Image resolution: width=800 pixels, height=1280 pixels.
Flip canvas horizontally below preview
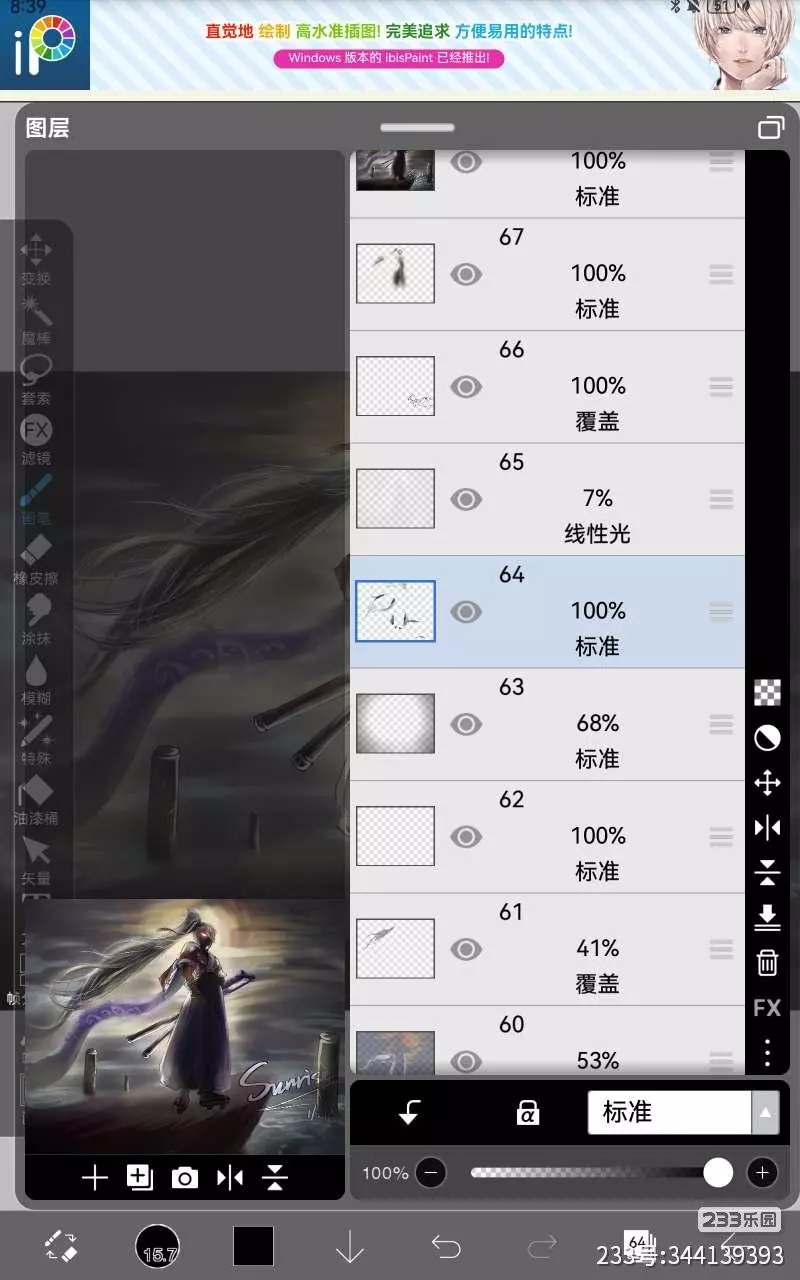[x=230, y=1178]
